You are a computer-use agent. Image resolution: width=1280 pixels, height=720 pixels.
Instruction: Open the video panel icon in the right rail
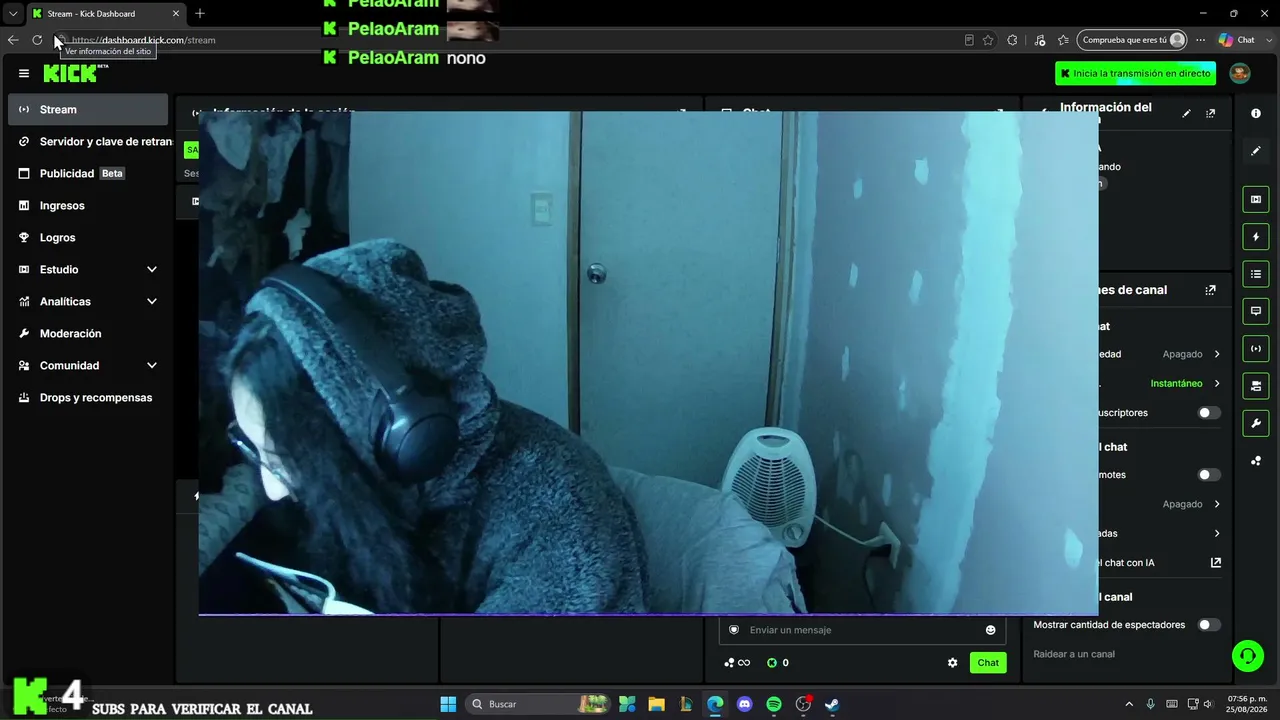pyautogui.click(x=1256, y=199)
